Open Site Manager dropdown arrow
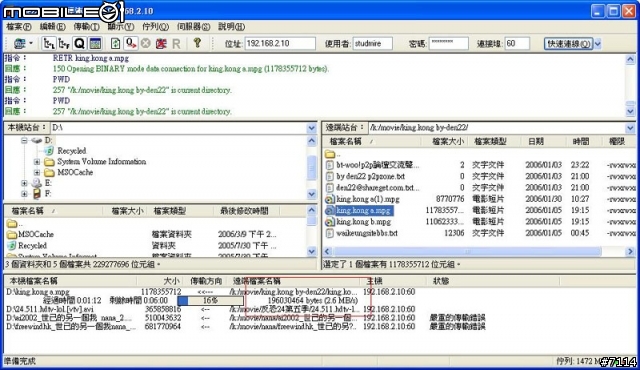640x370 pixels. pyautogui.click(x=31, y=43)
